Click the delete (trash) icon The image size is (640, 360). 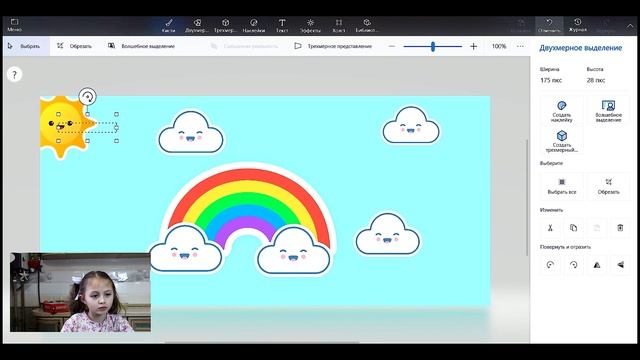(620, 228)
